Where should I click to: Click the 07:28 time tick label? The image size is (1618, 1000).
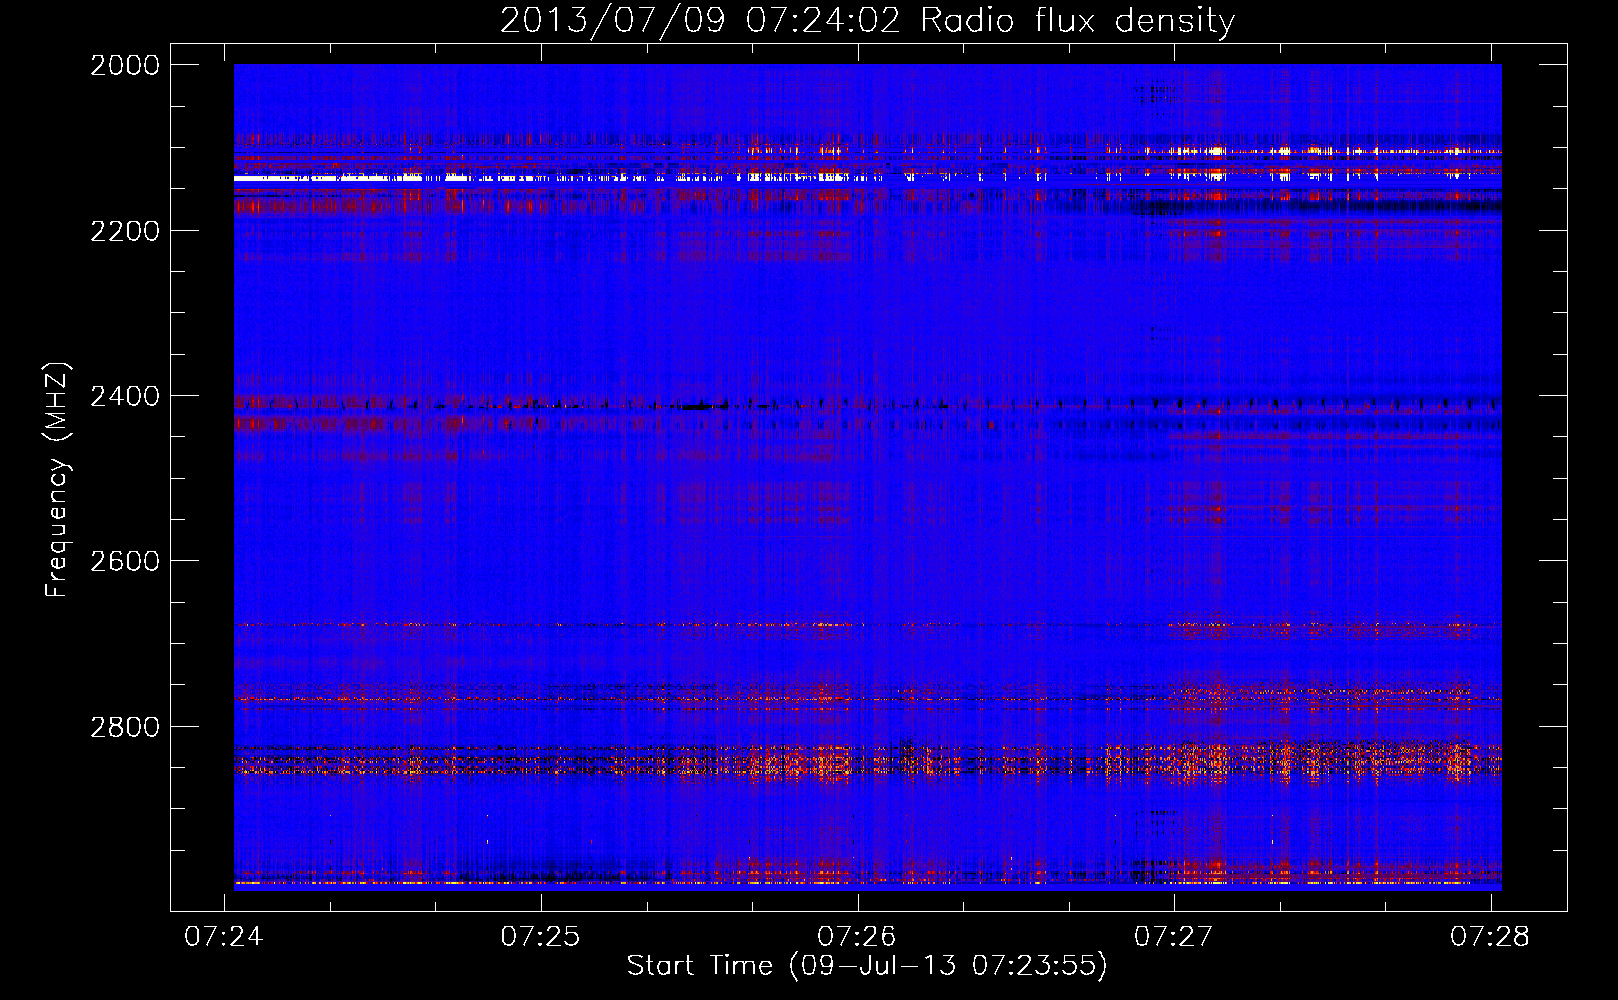[x=1490, y=936]
